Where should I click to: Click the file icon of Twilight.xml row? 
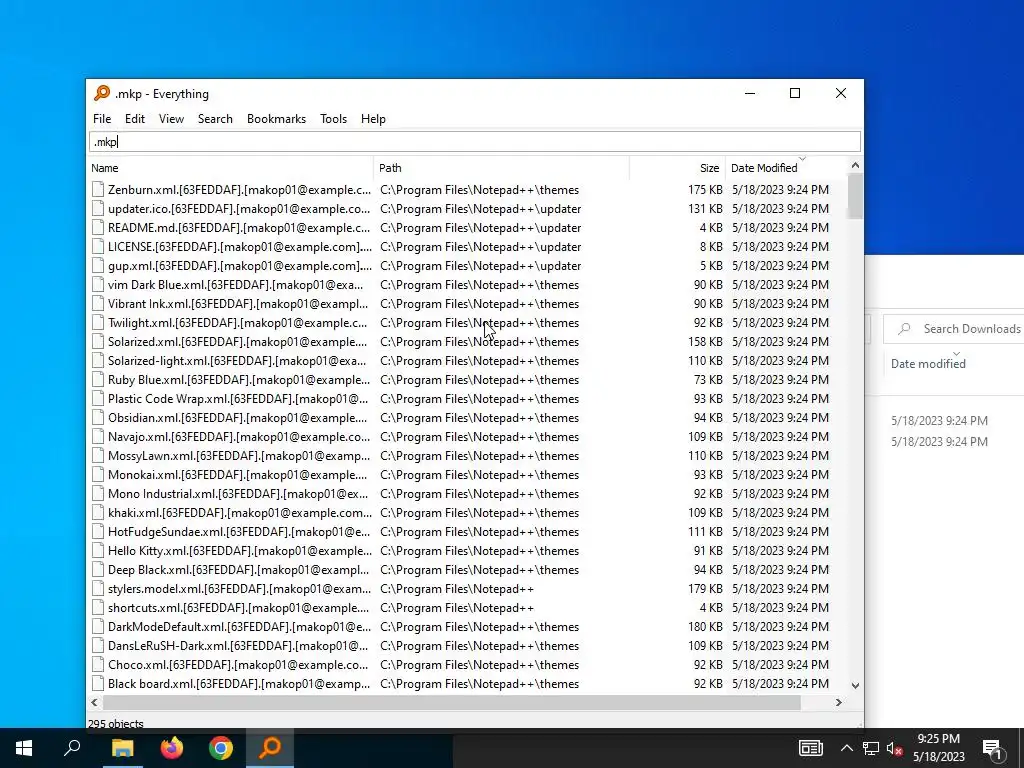(98, 323)
